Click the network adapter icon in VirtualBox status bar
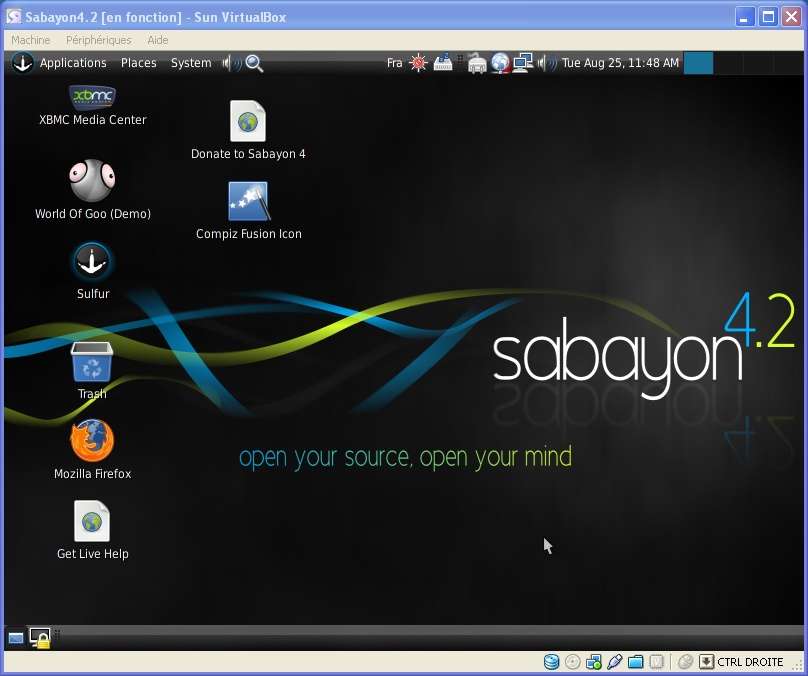This screenshot has height=676, width=808. (594, 662)
